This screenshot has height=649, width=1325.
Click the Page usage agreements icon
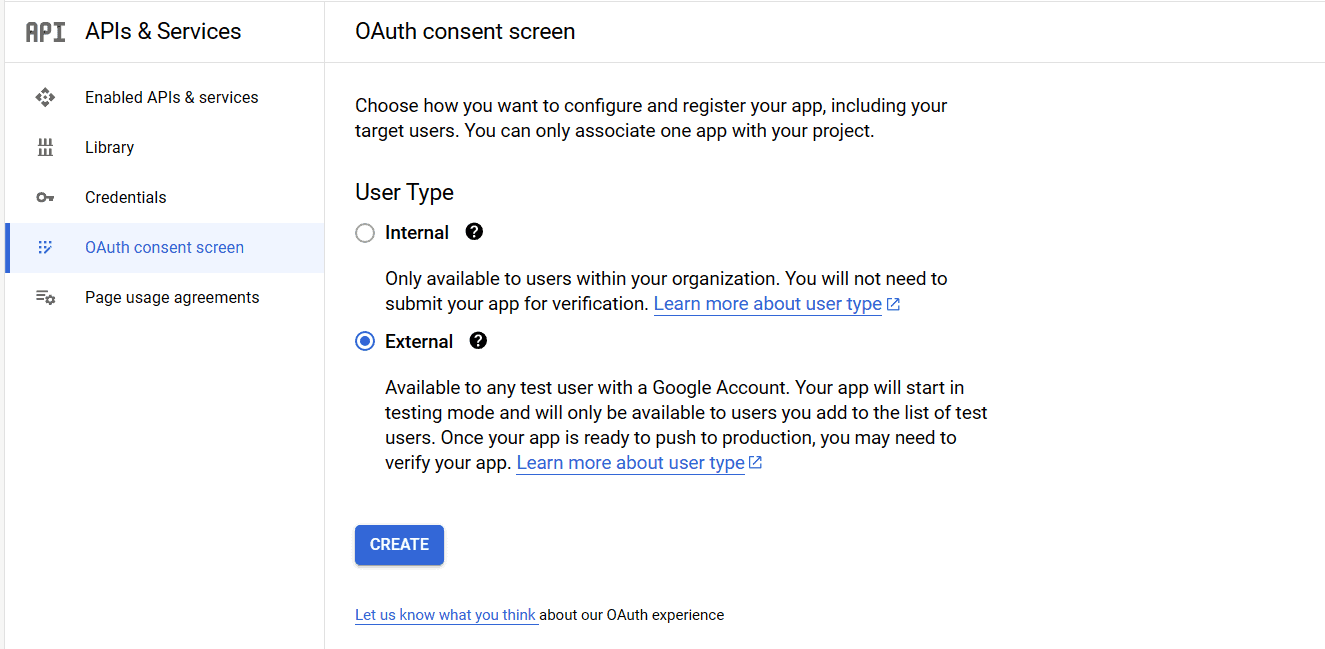pyautogui.click(x=45, y=297)
